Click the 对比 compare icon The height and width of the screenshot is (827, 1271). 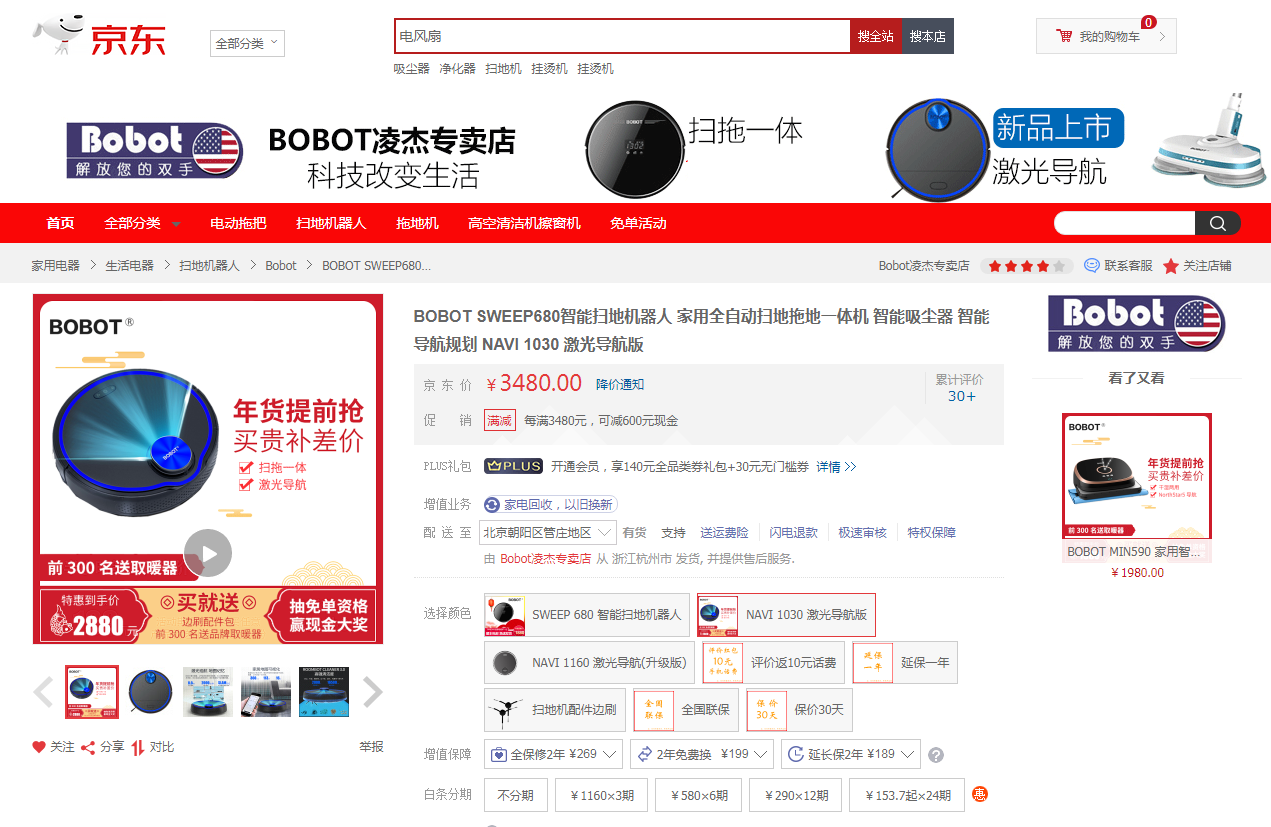138,747
